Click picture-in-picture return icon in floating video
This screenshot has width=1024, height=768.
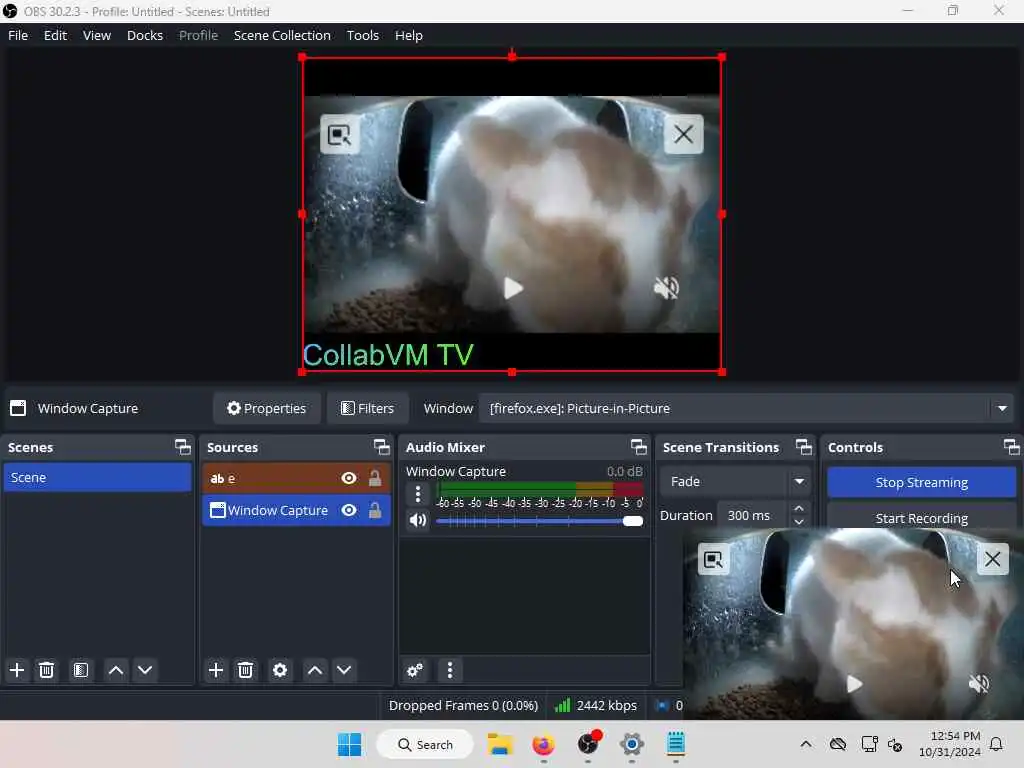click(x=713, y=560)
